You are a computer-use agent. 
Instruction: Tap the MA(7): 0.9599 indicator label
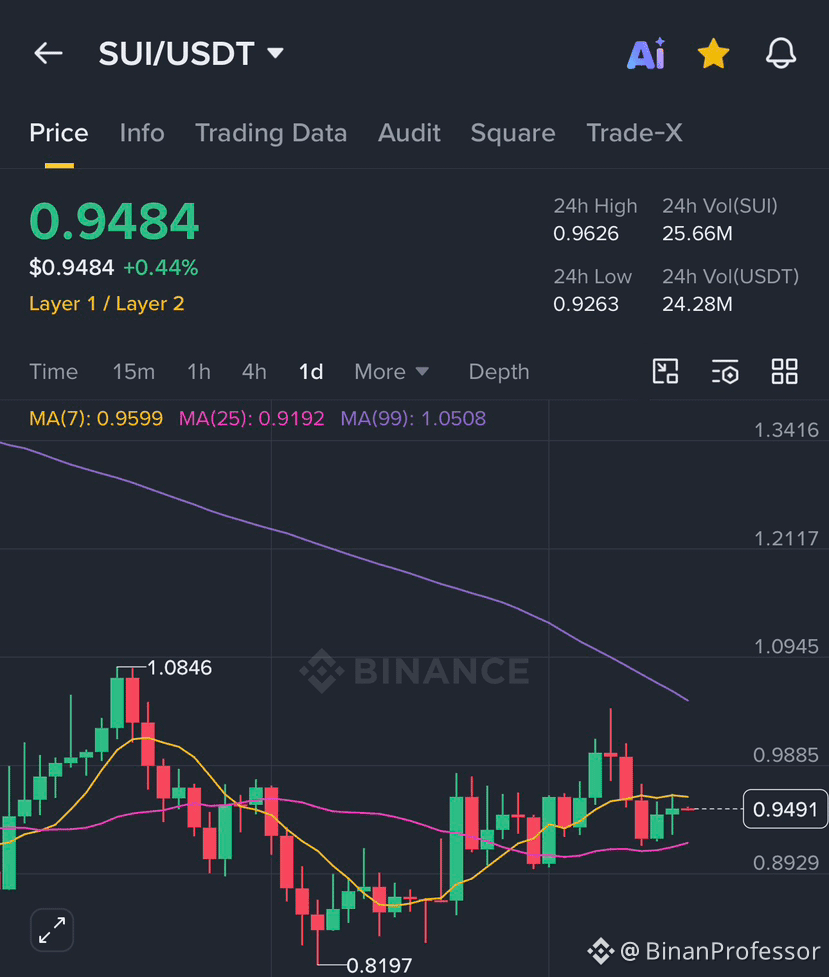pyautogui.click(x=96, y=418)
